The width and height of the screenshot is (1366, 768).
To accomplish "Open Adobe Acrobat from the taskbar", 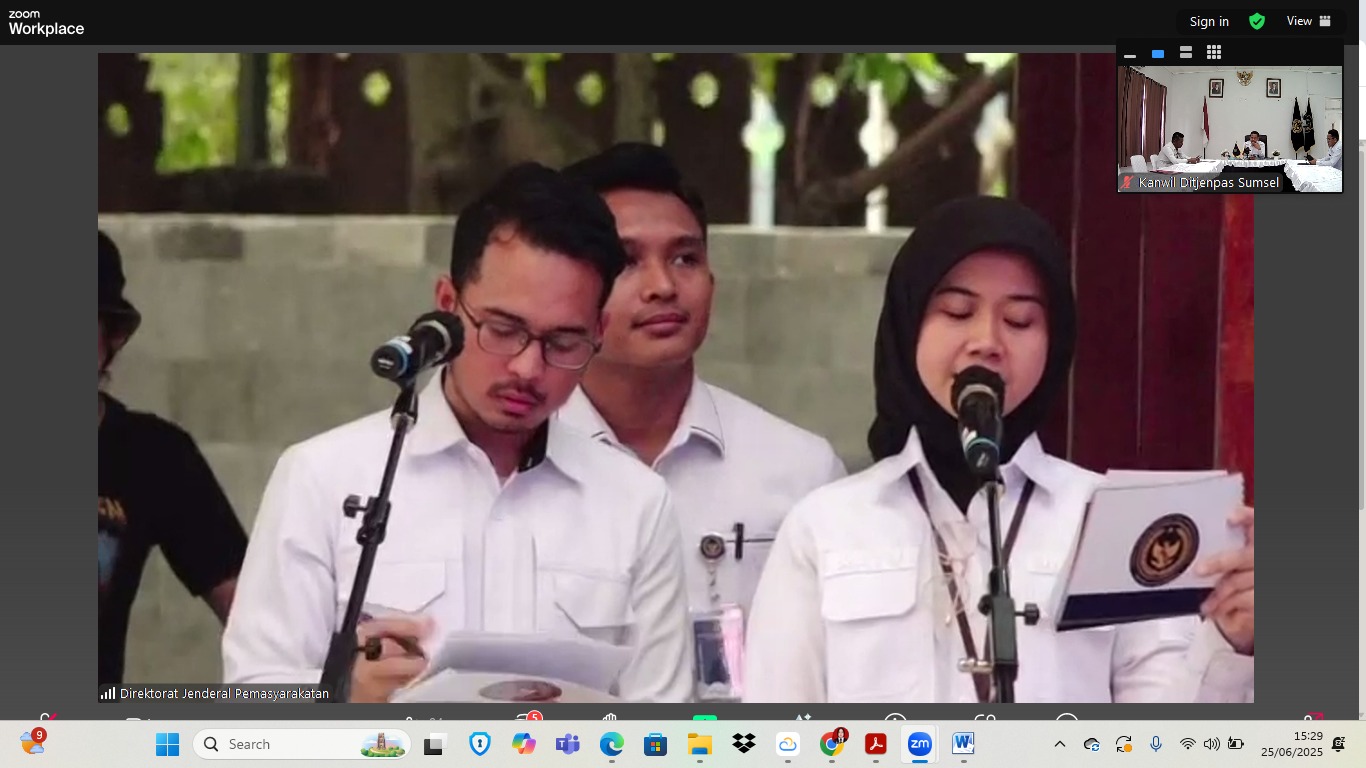I will pyautogui.click(x=876, y=744).
